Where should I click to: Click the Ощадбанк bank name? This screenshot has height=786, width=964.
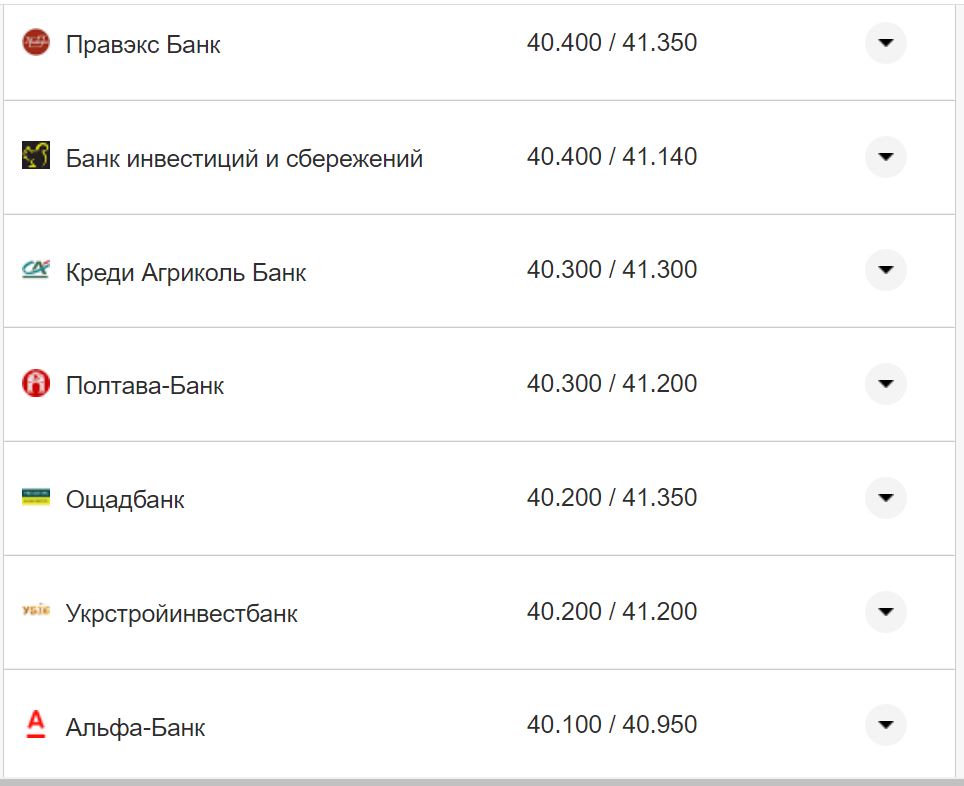(124, 499)
